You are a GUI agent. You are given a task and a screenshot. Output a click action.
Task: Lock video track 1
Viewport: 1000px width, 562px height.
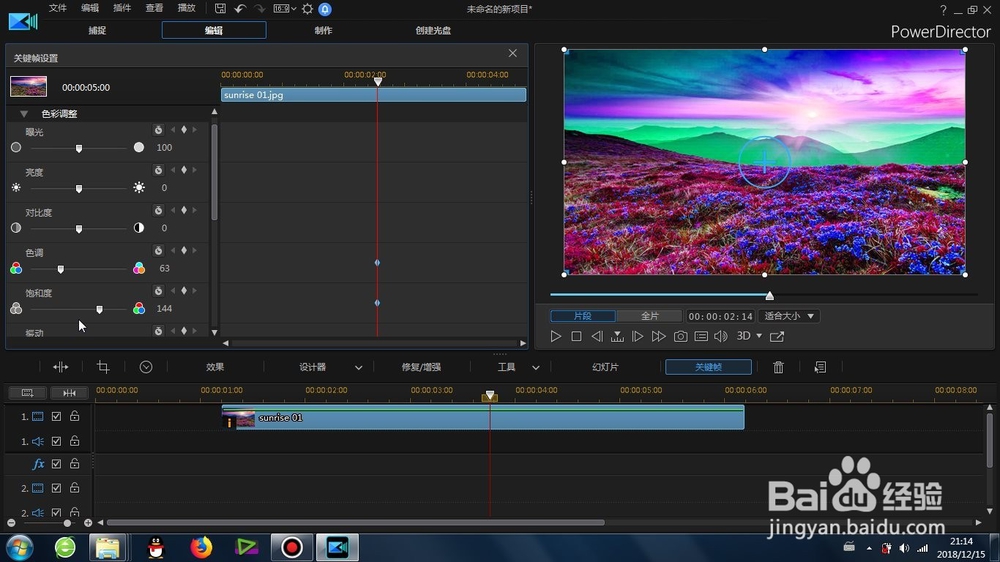pos(75,416)
